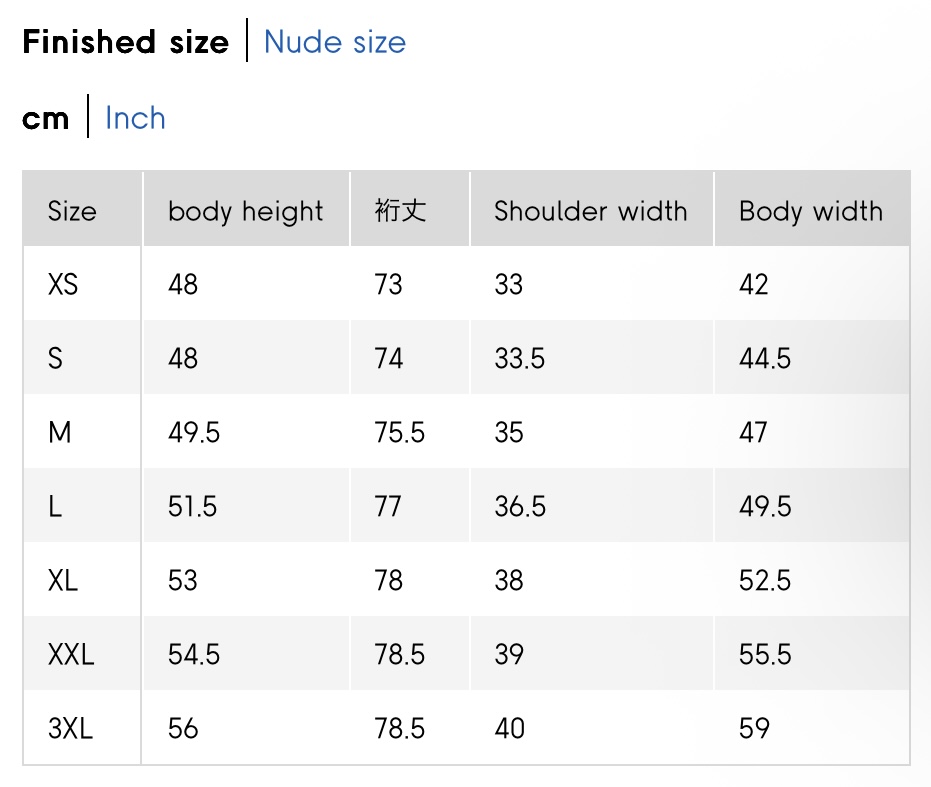Click the body height column header
Viewport: 931px width, 787px height.
(x=245, y=211)
